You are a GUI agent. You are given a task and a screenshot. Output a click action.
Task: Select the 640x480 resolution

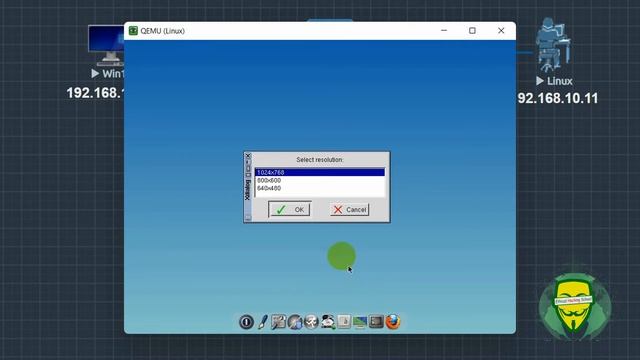pos(320,188)
